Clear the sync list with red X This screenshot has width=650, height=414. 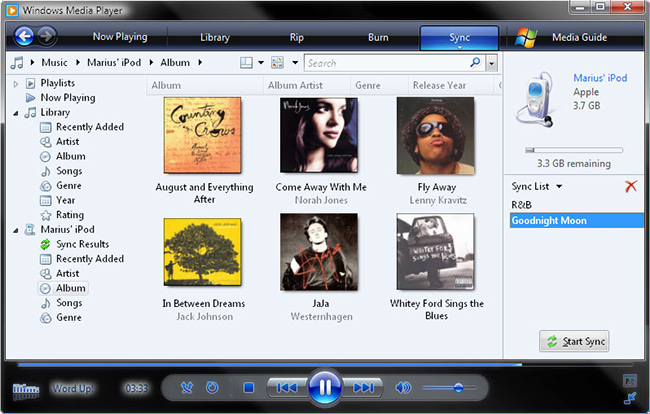click(630, 187)
